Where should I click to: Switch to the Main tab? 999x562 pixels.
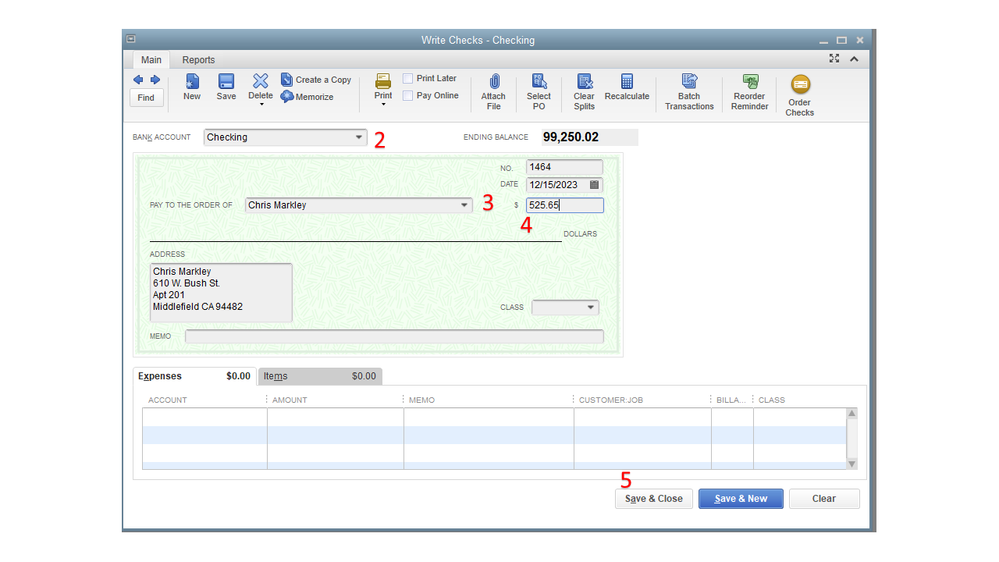[x=151, y=59]
